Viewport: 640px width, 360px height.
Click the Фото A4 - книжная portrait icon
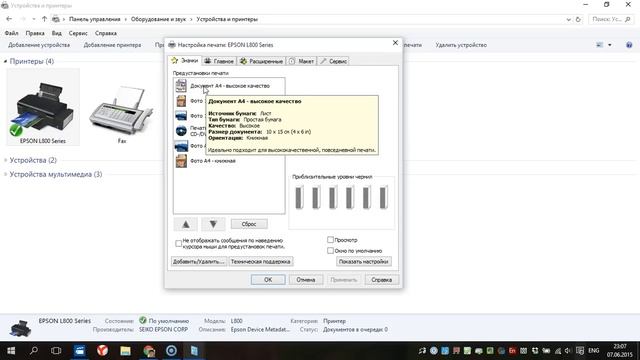181,161
